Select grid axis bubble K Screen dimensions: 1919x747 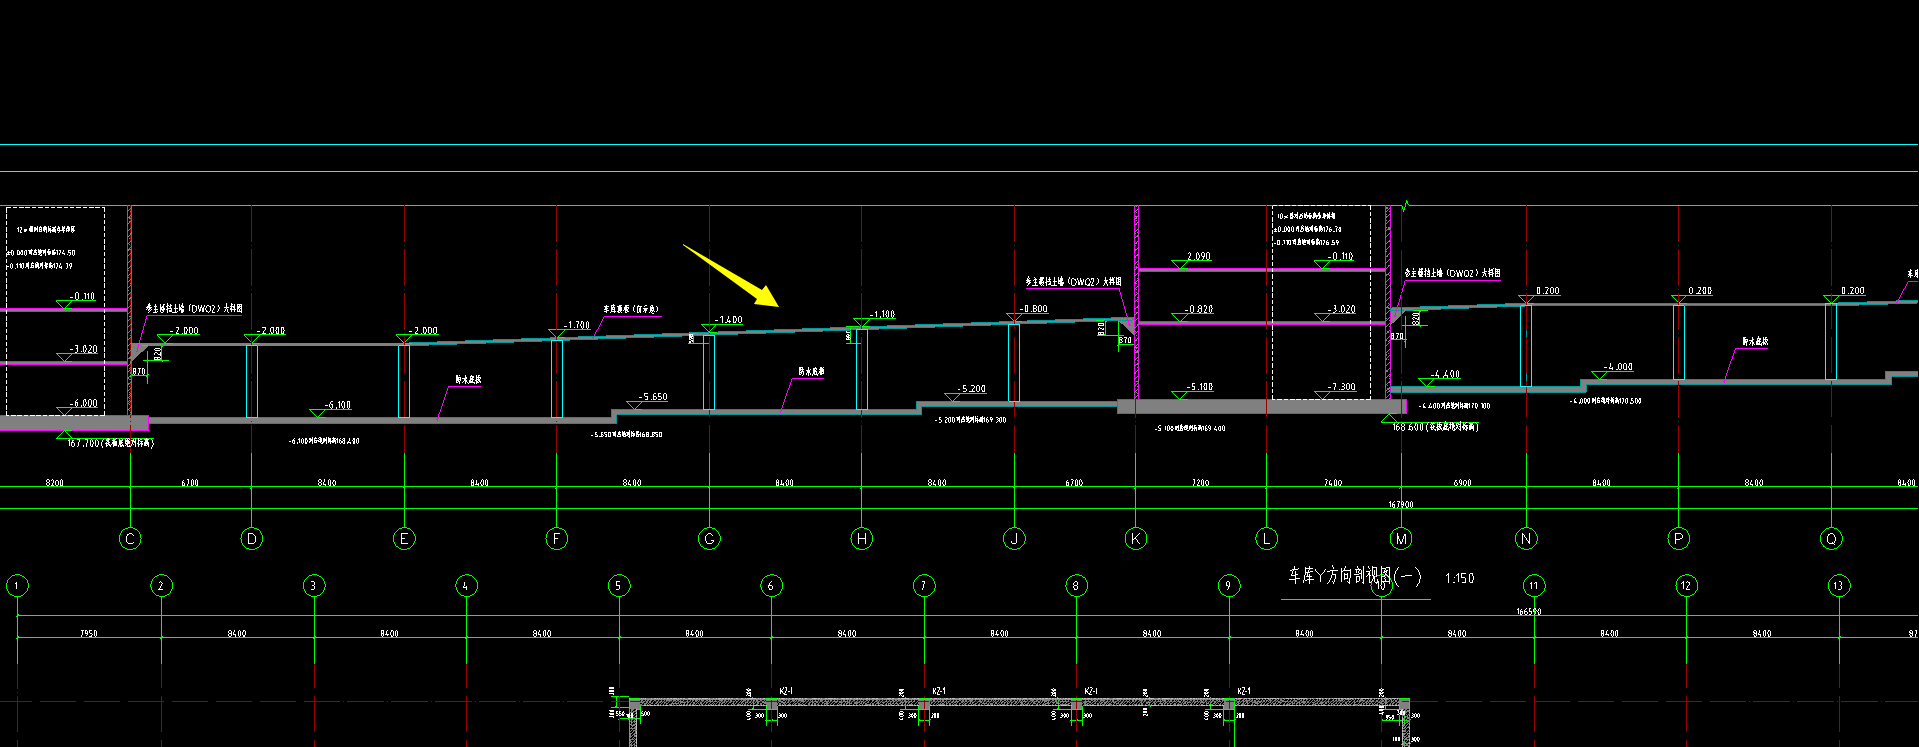1136,539
